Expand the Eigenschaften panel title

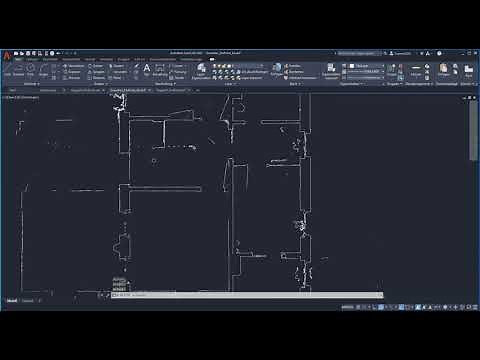(x=352, y=84)
